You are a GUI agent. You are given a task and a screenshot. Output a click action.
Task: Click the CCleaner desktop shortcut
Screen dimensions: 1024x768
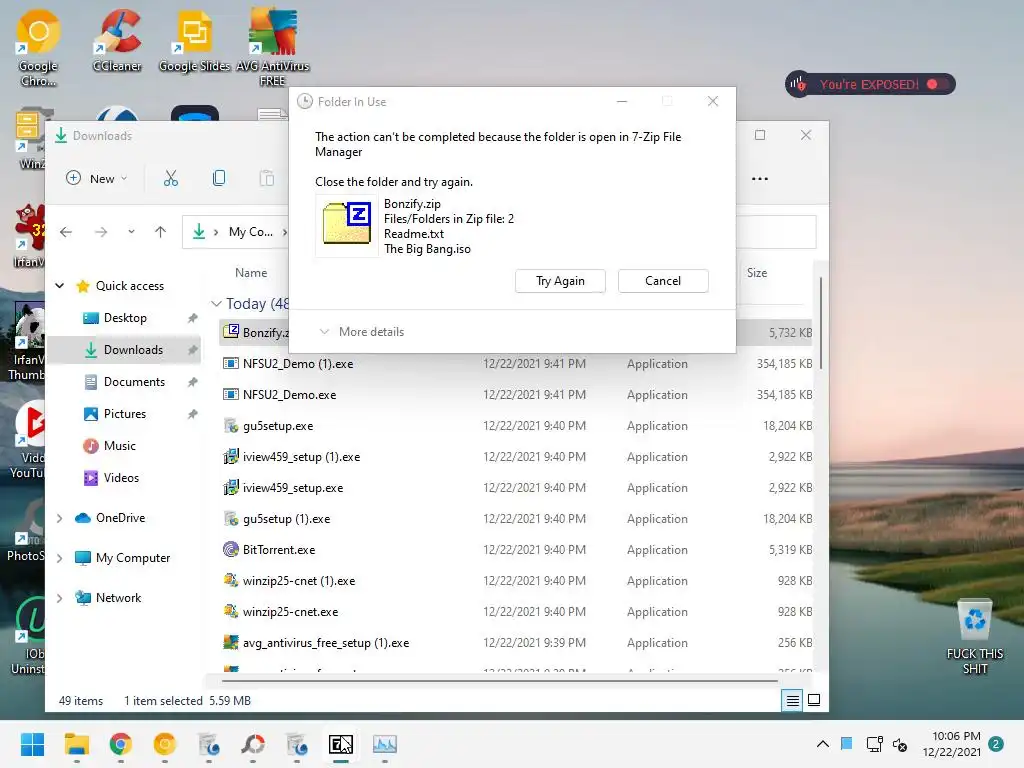tap(118, 40)
